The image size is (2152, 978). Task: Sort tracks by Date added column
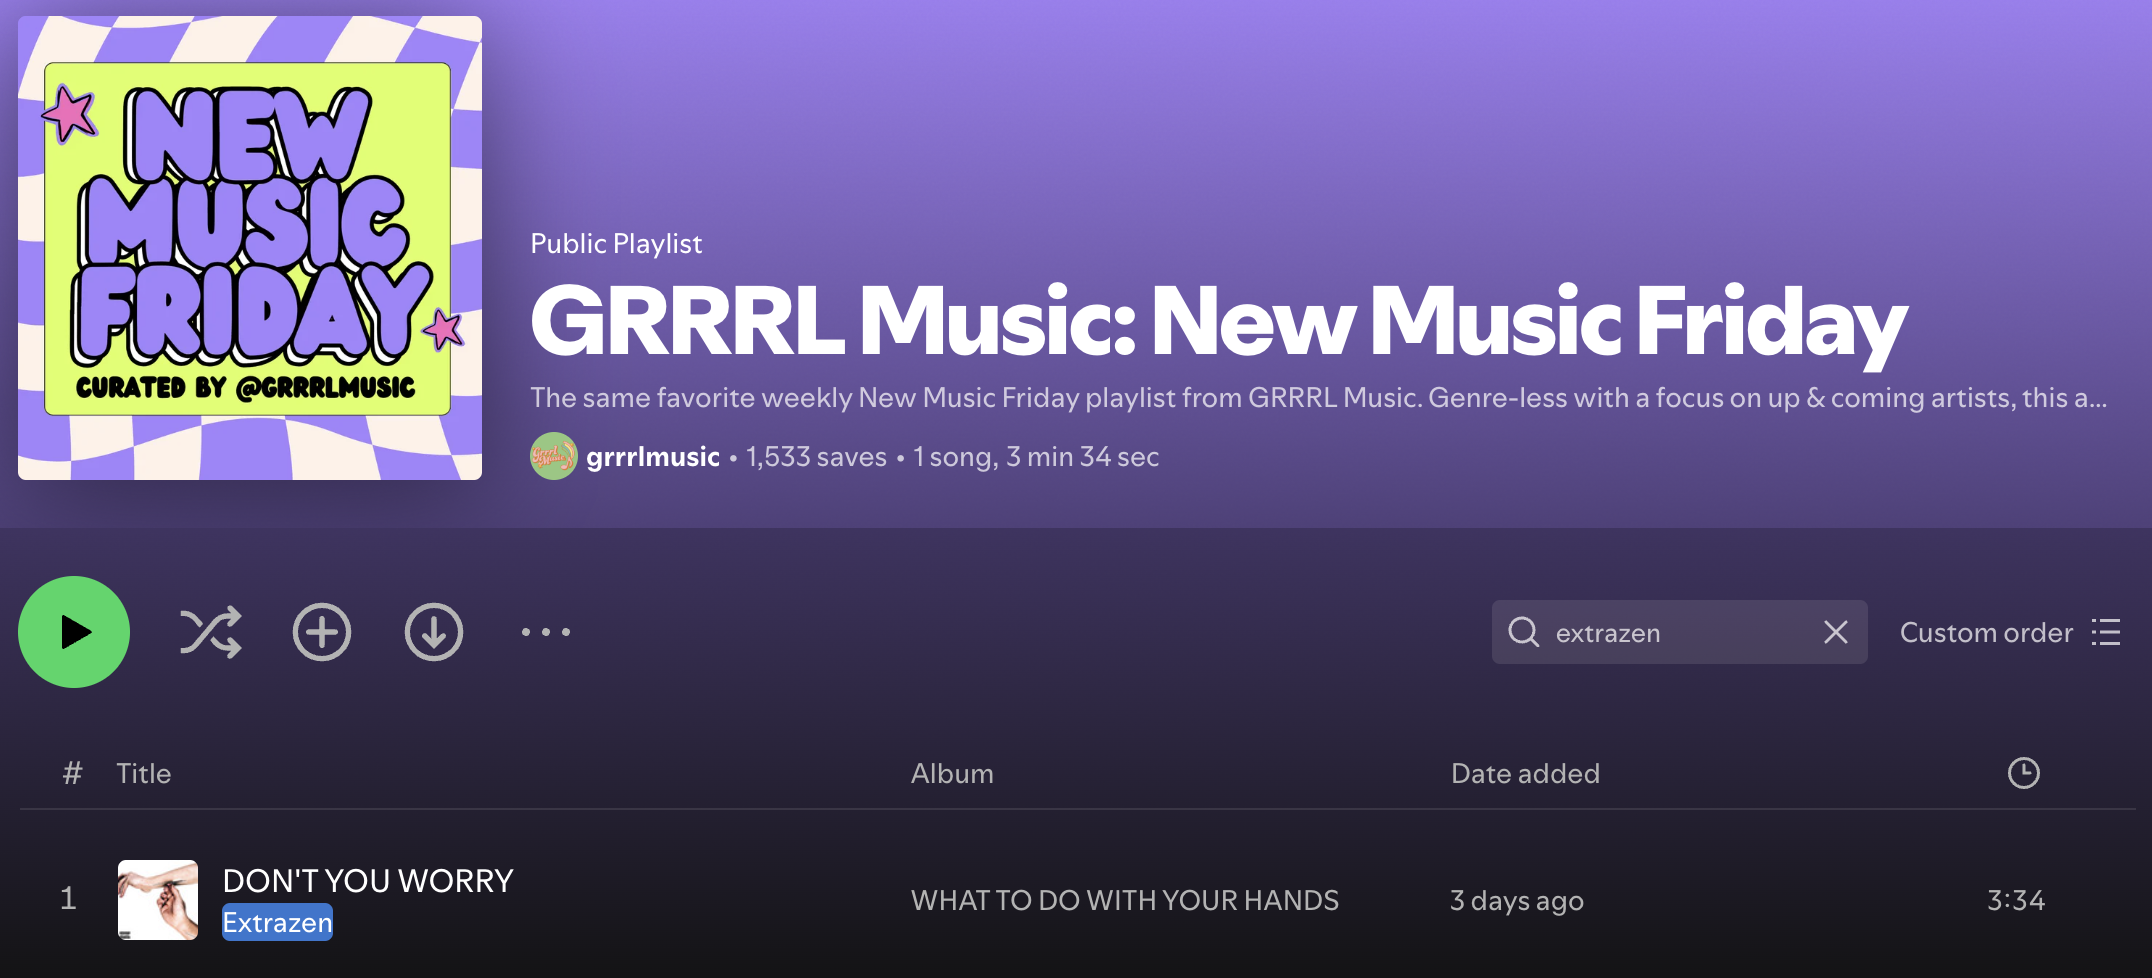point(1525,773)
